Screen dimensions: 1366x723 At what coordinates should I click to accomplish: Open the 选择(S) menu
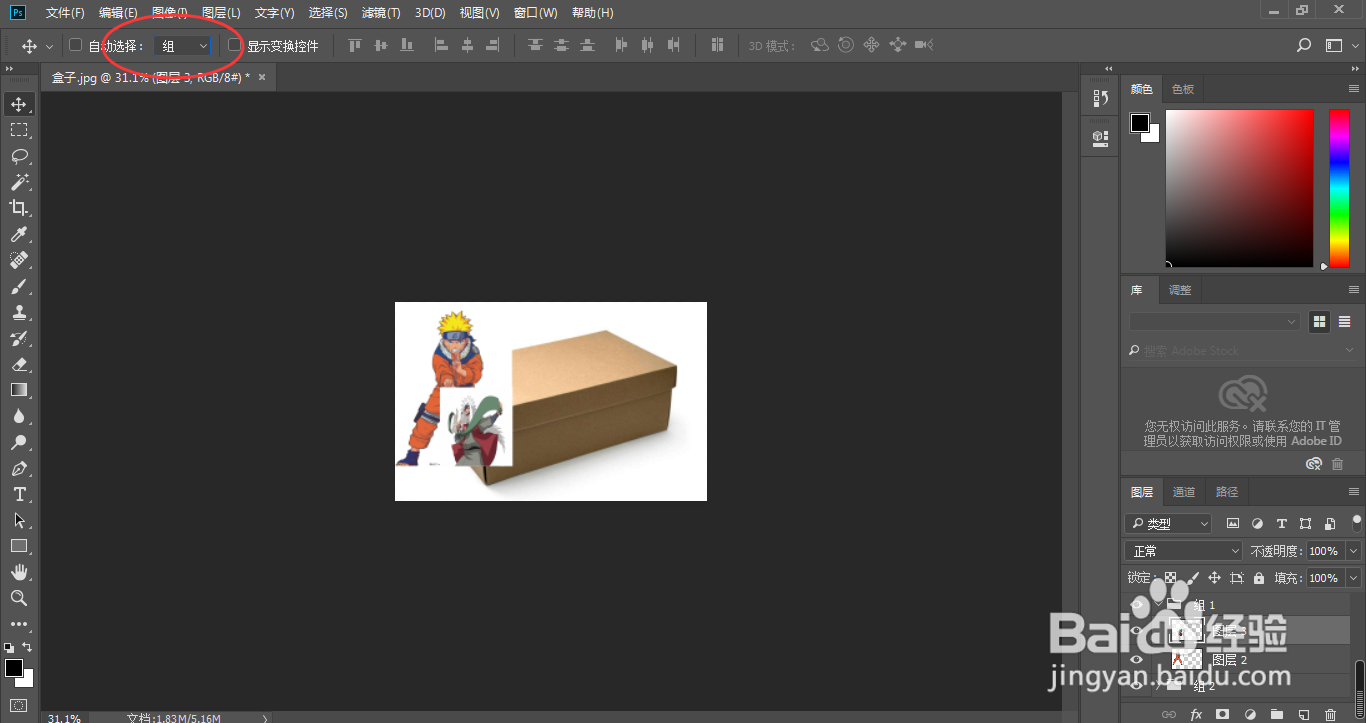coord(328,13)
